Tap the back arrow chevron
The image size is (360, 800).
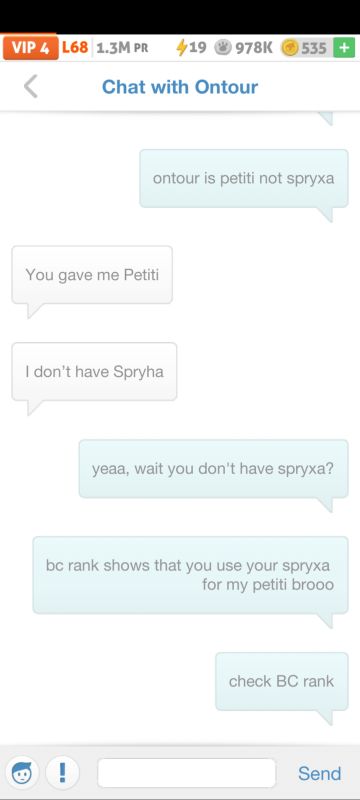(x=31, y=86)
